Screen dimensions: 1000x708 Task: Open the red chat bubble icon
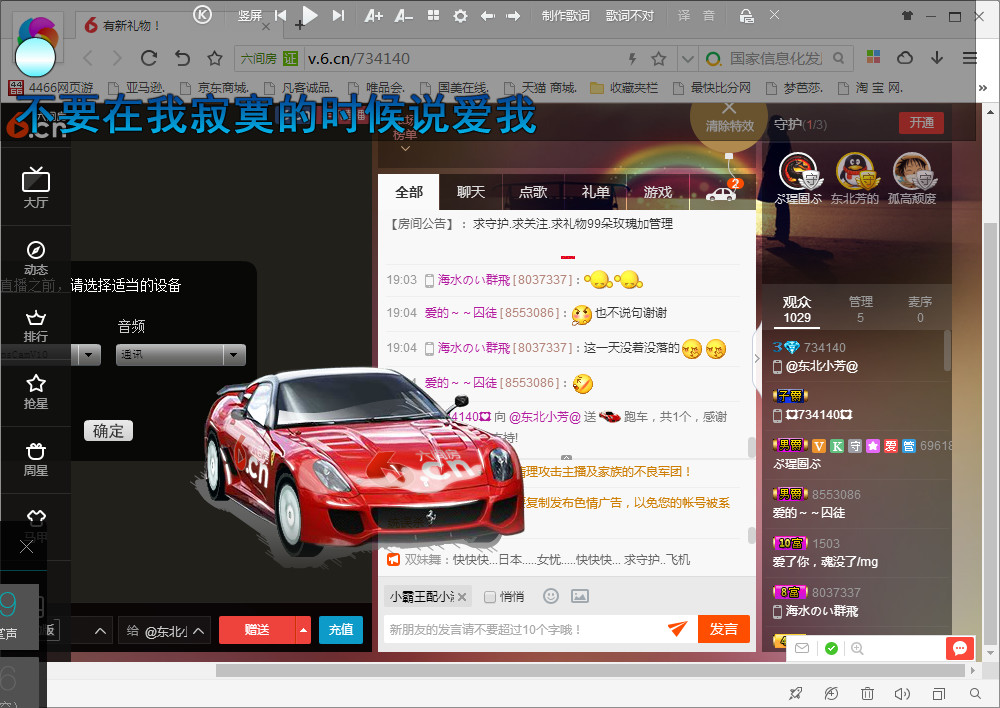click(x=959, y=649)
